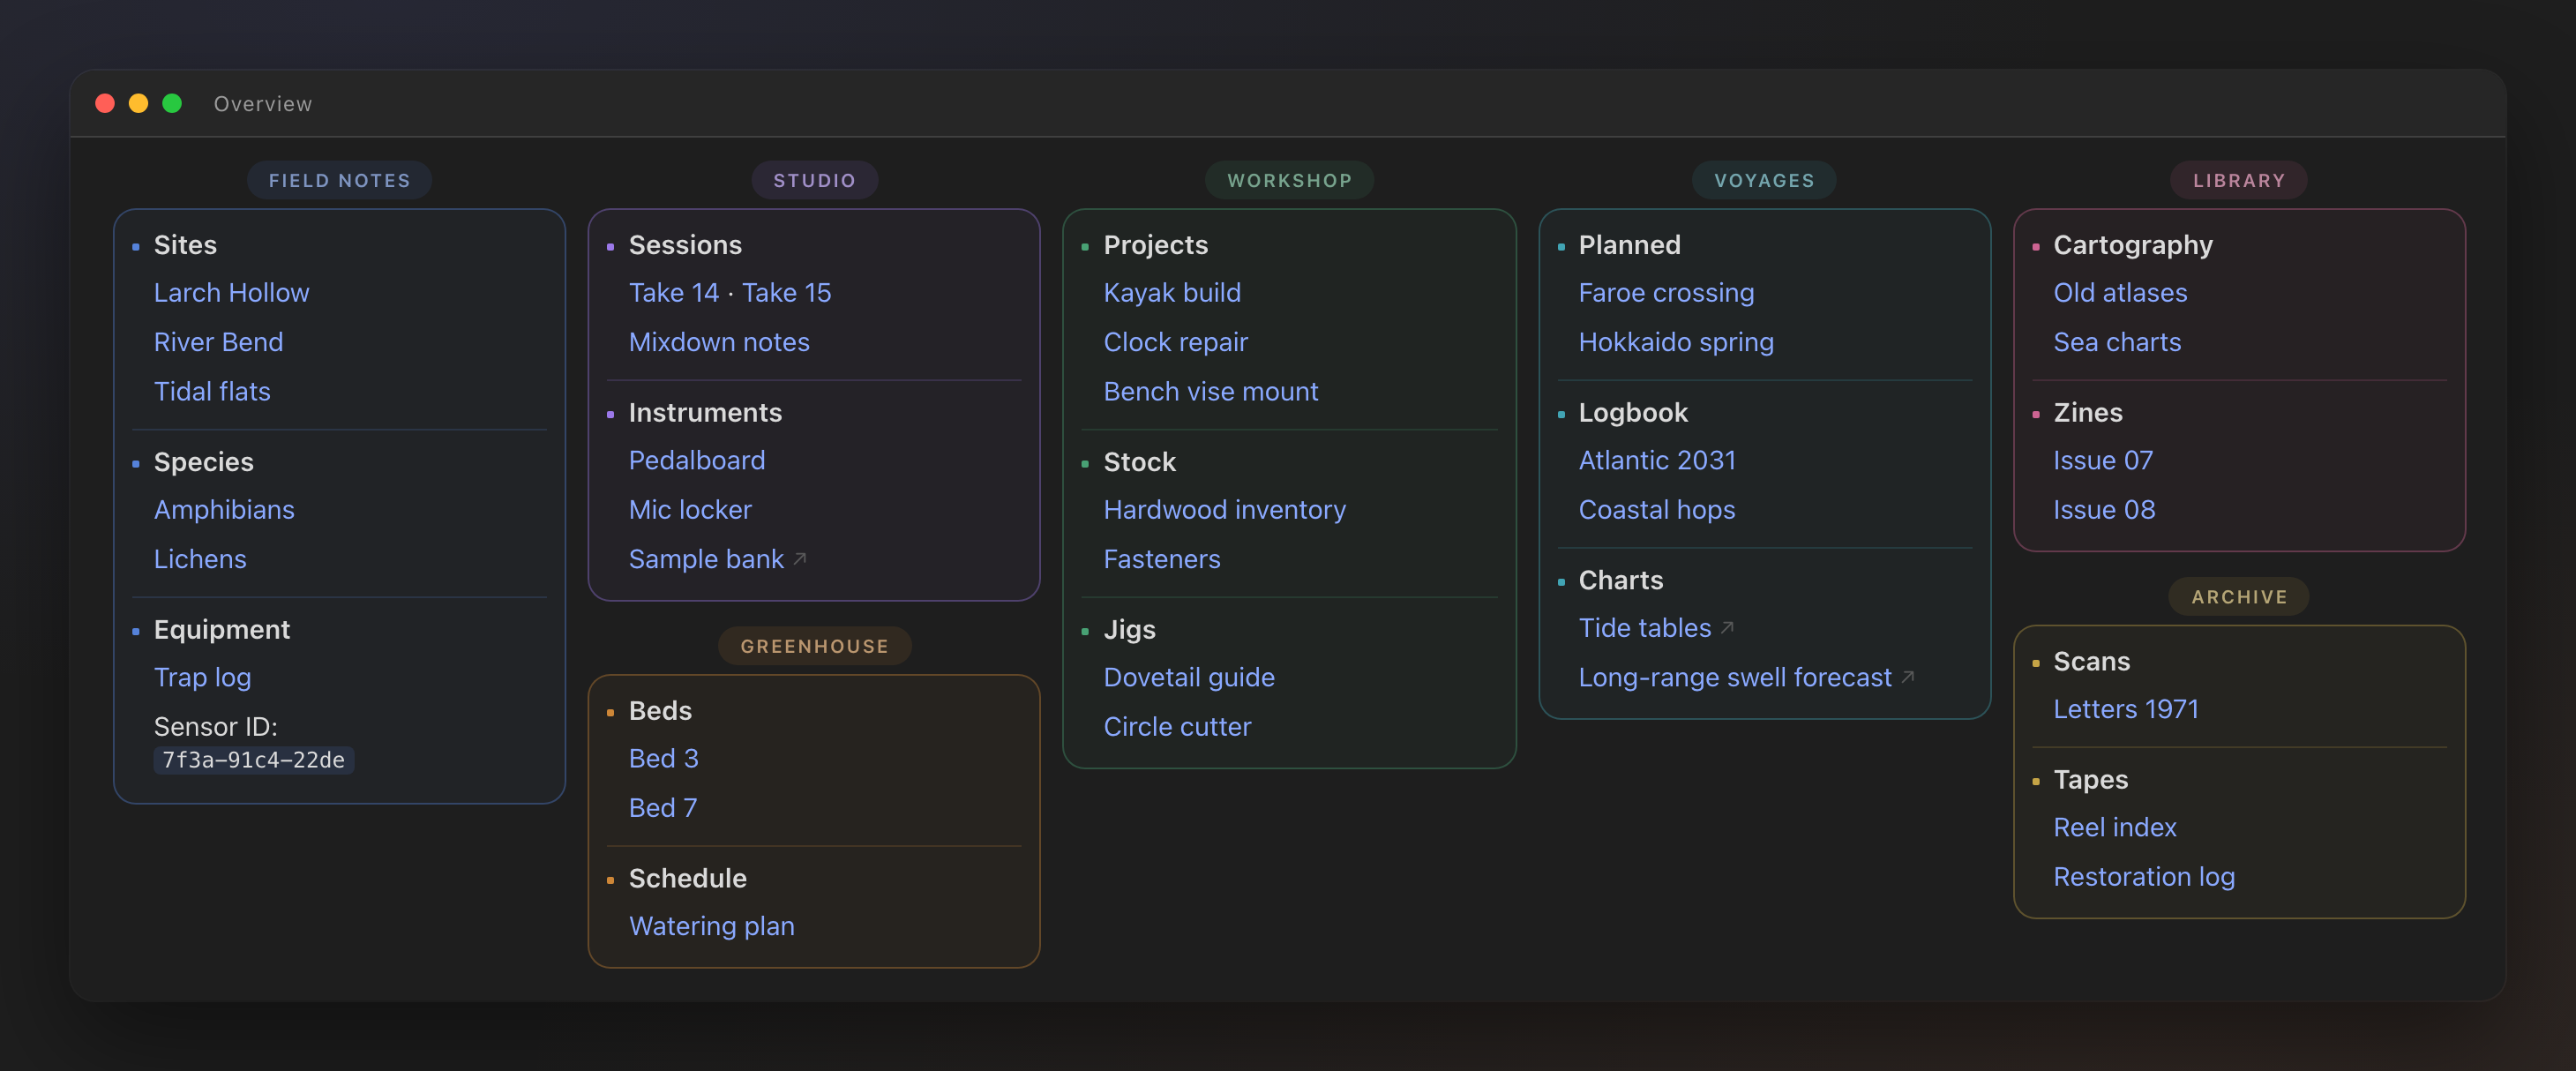2576x1071 pixels.
Task: Click the Stock heading in Workshop
Action: [x=1139, y=462]
